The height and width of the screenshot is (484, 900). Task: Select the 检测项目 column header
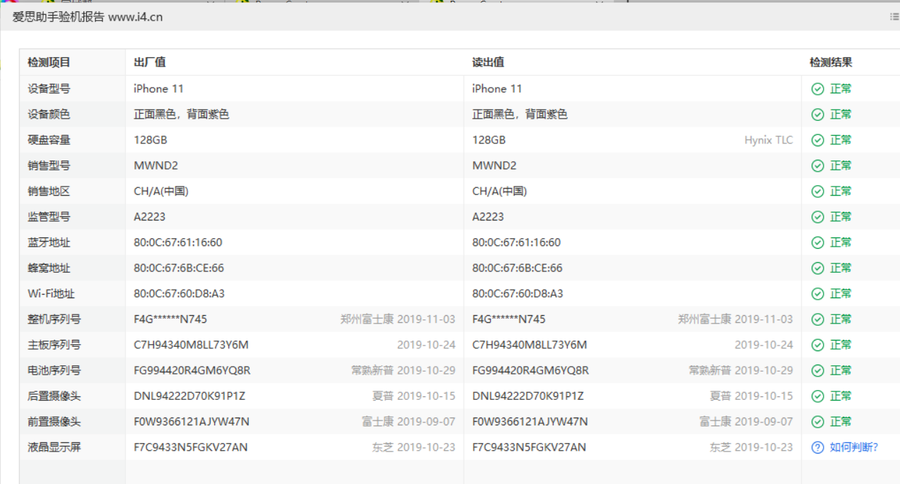49,63
